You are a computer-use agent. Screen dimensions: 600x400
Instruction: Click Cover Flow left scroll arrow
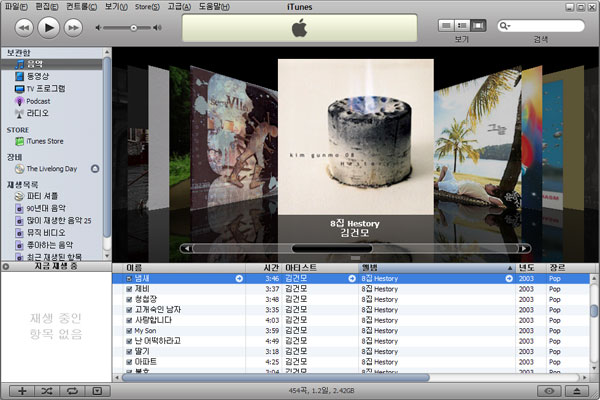[187, 248]
